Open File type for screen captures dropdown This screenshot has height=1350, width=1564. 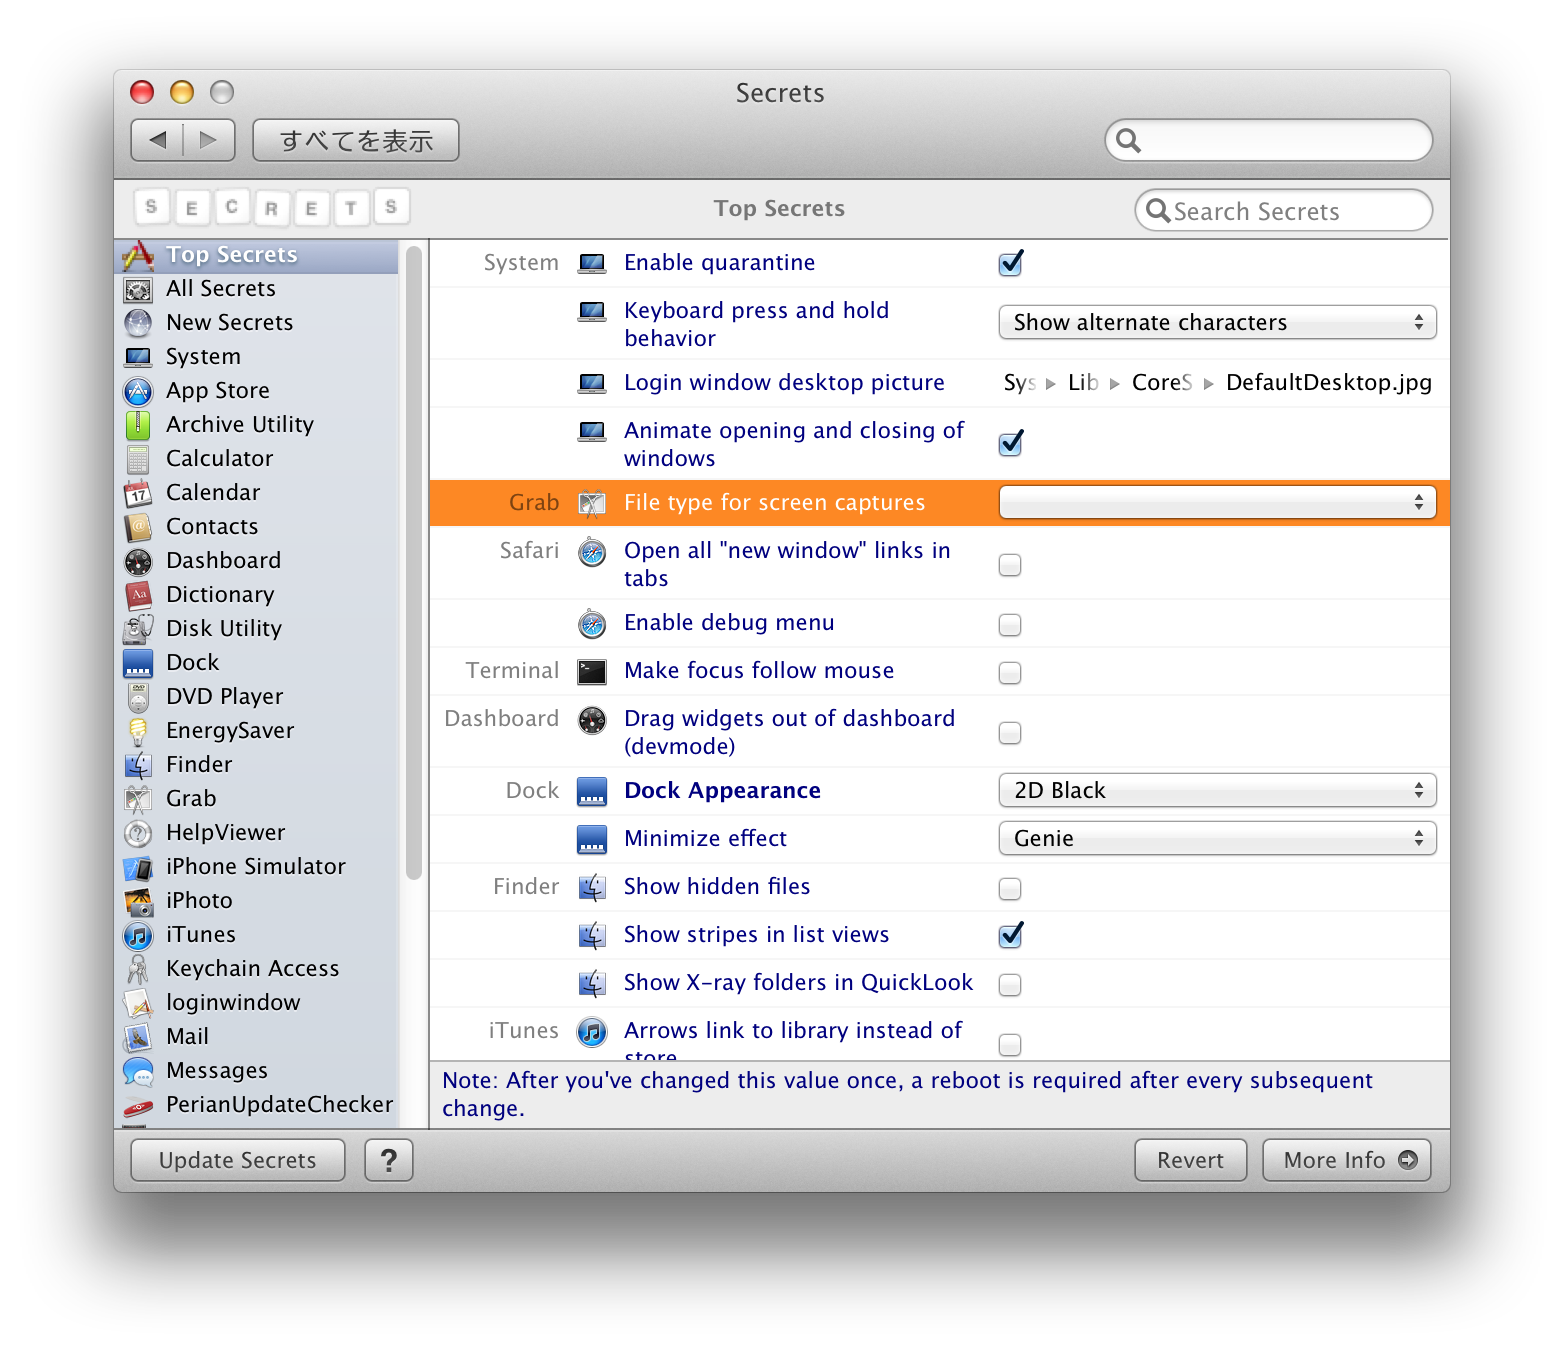pos(1217,503)
